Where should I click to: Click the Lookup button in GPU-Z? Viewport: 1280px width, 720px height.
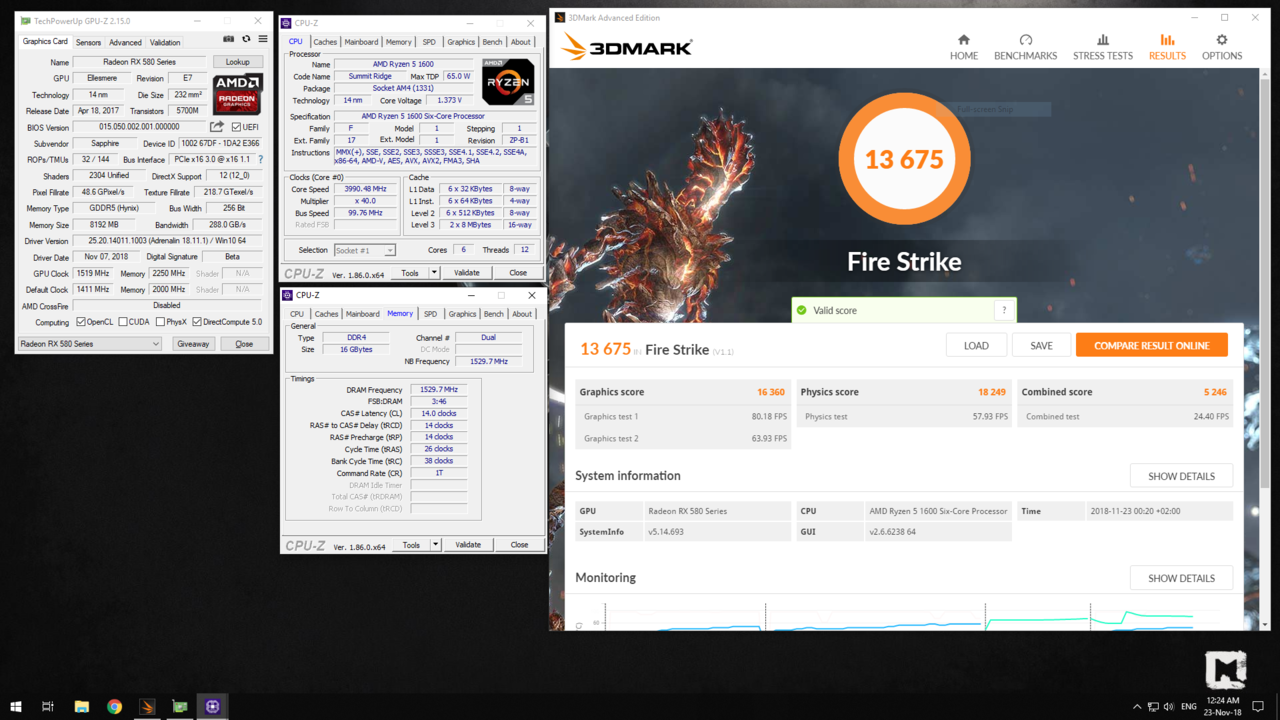pos(237,62)
